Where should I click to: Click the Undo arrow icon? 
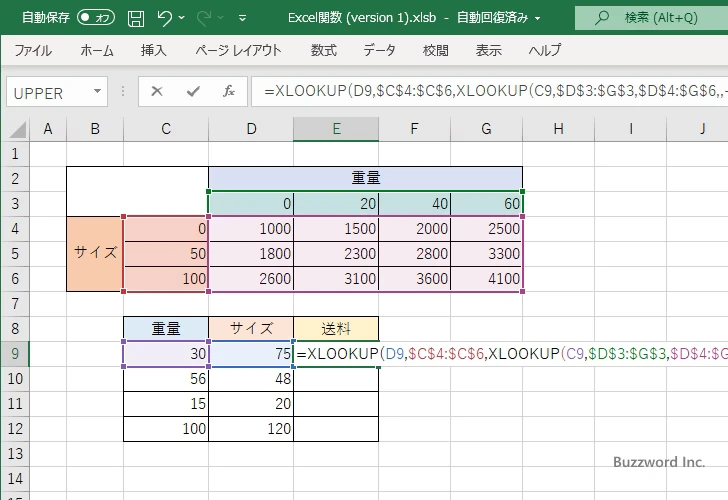[164, 18]
